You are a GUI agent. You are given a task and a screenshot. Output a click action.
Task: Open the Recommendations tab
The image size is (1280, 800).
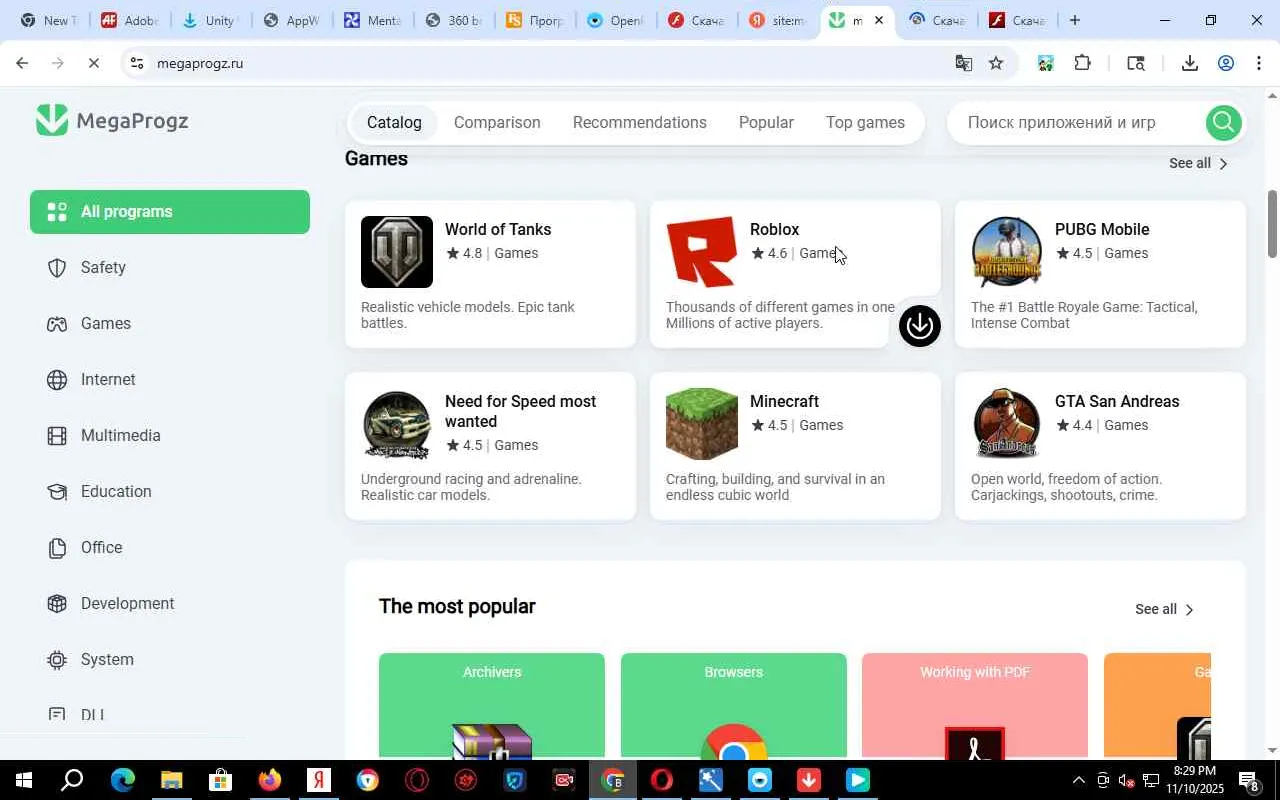click(640, 122)
